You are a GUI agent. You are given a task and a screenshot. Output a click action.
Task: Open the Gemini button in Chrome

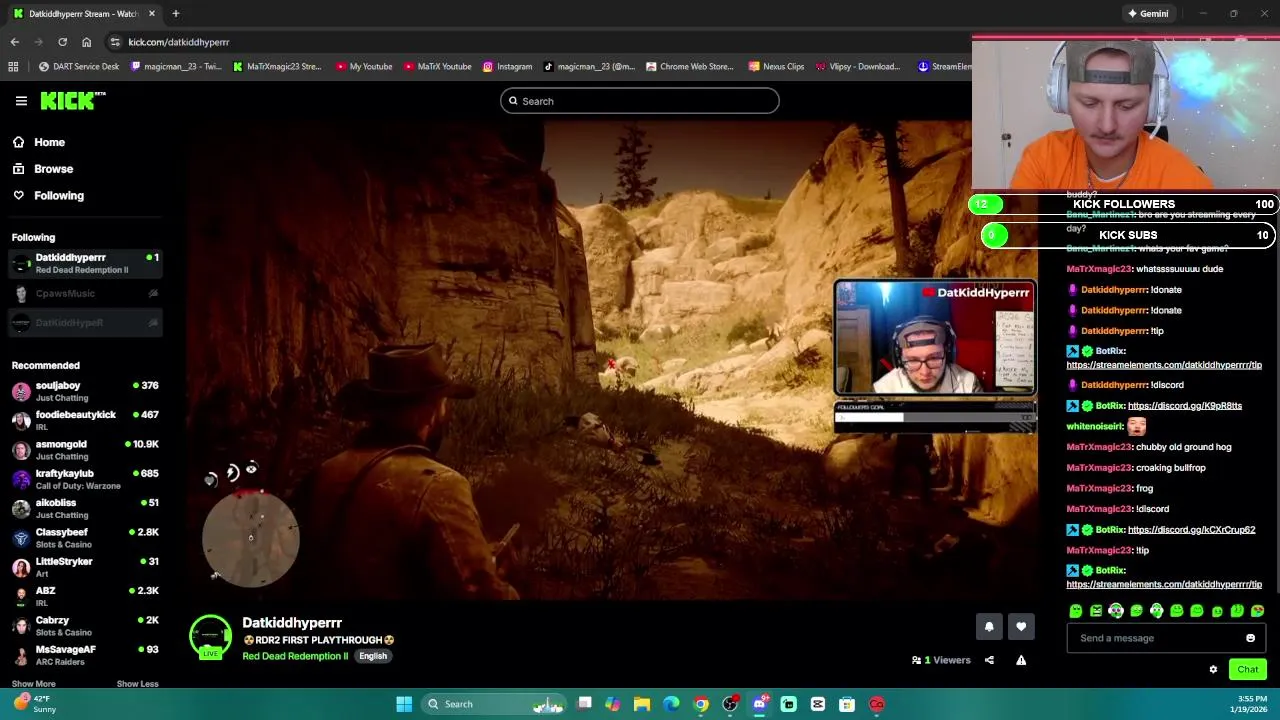pos(1148,14)
